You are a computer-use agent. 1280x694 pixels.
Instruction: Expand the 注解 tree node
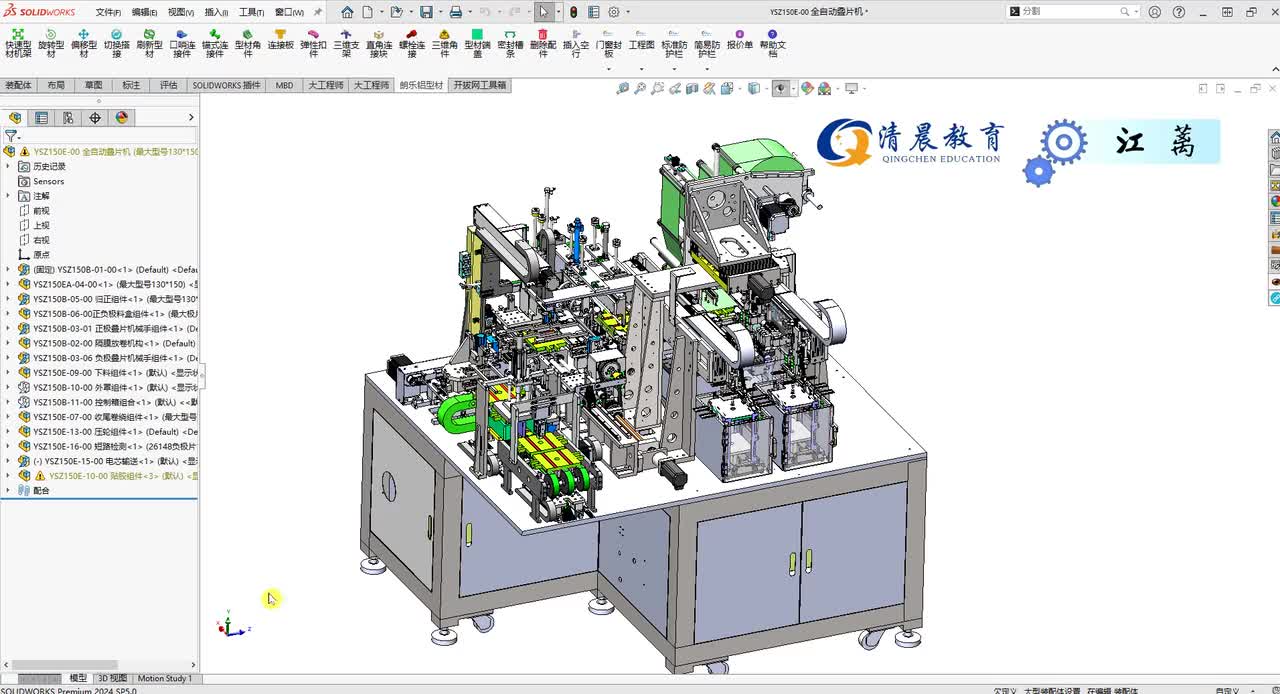tap(9, 196)
